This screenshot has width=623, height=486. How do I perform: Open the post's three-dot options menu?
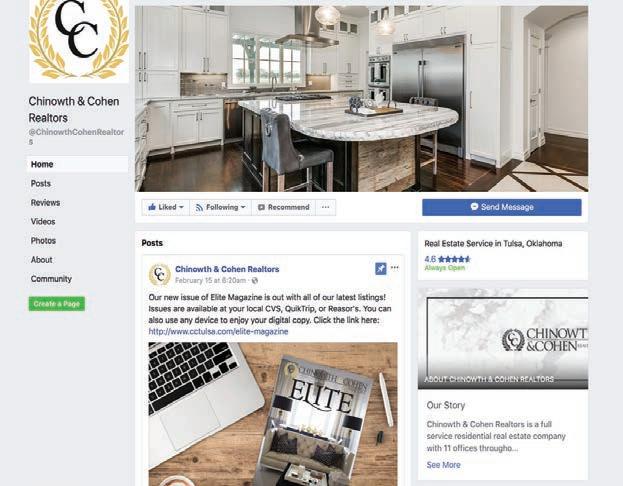click(x=395, y=268)
